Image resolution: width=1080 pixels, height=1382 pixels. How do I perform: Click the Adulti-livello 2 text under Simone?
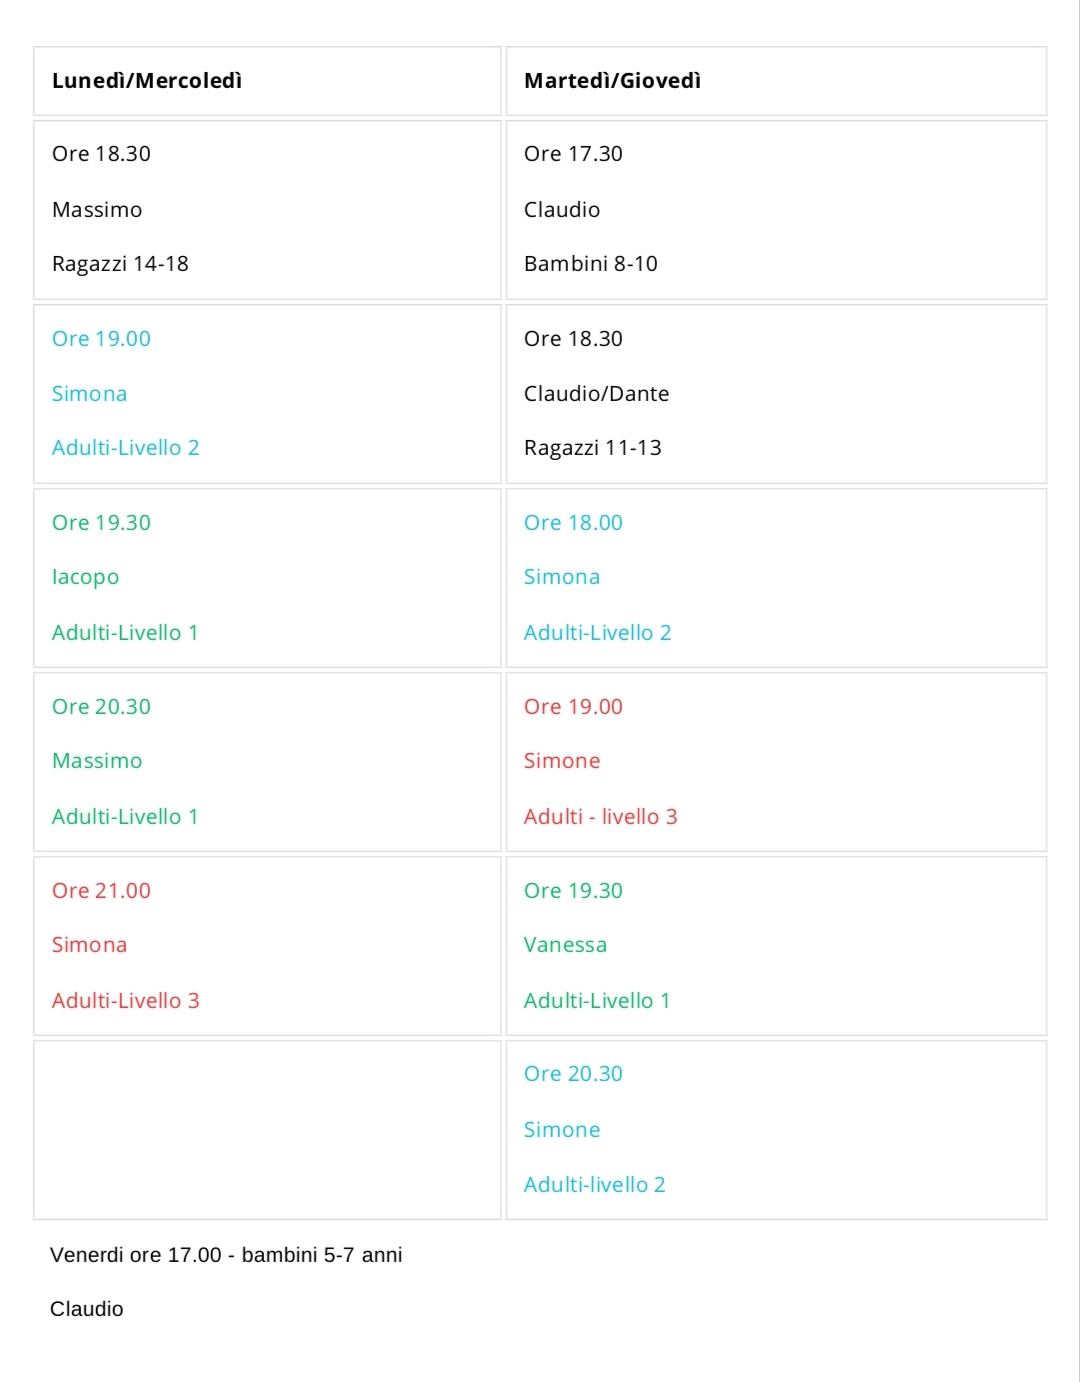point(595,1185)
